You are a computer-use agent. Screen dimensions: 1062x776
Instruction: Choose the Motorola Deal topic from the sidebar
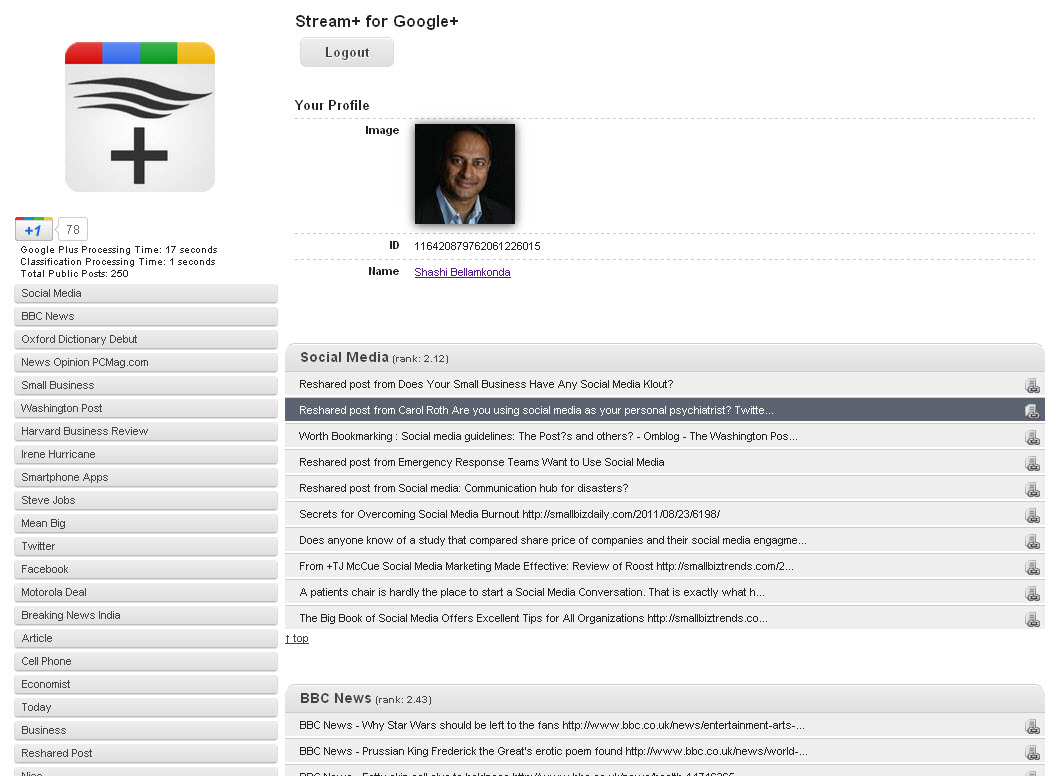[145, 592]
